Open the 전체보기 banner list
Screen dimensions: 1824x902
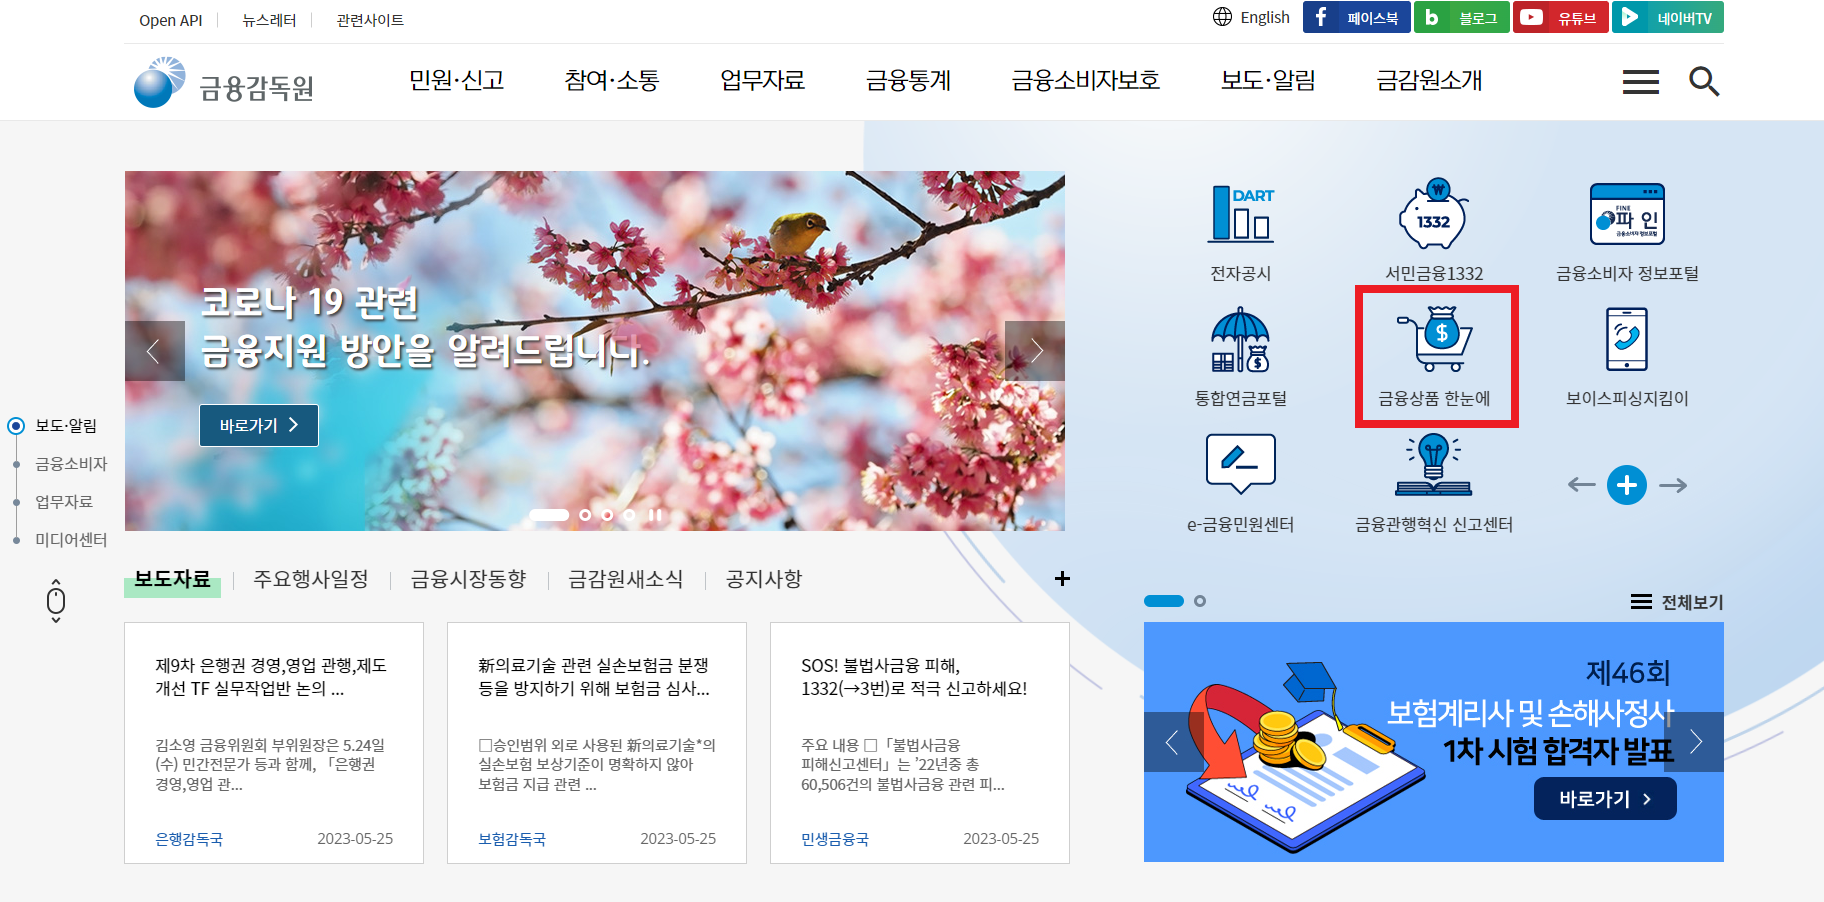tap(1677, 602)
